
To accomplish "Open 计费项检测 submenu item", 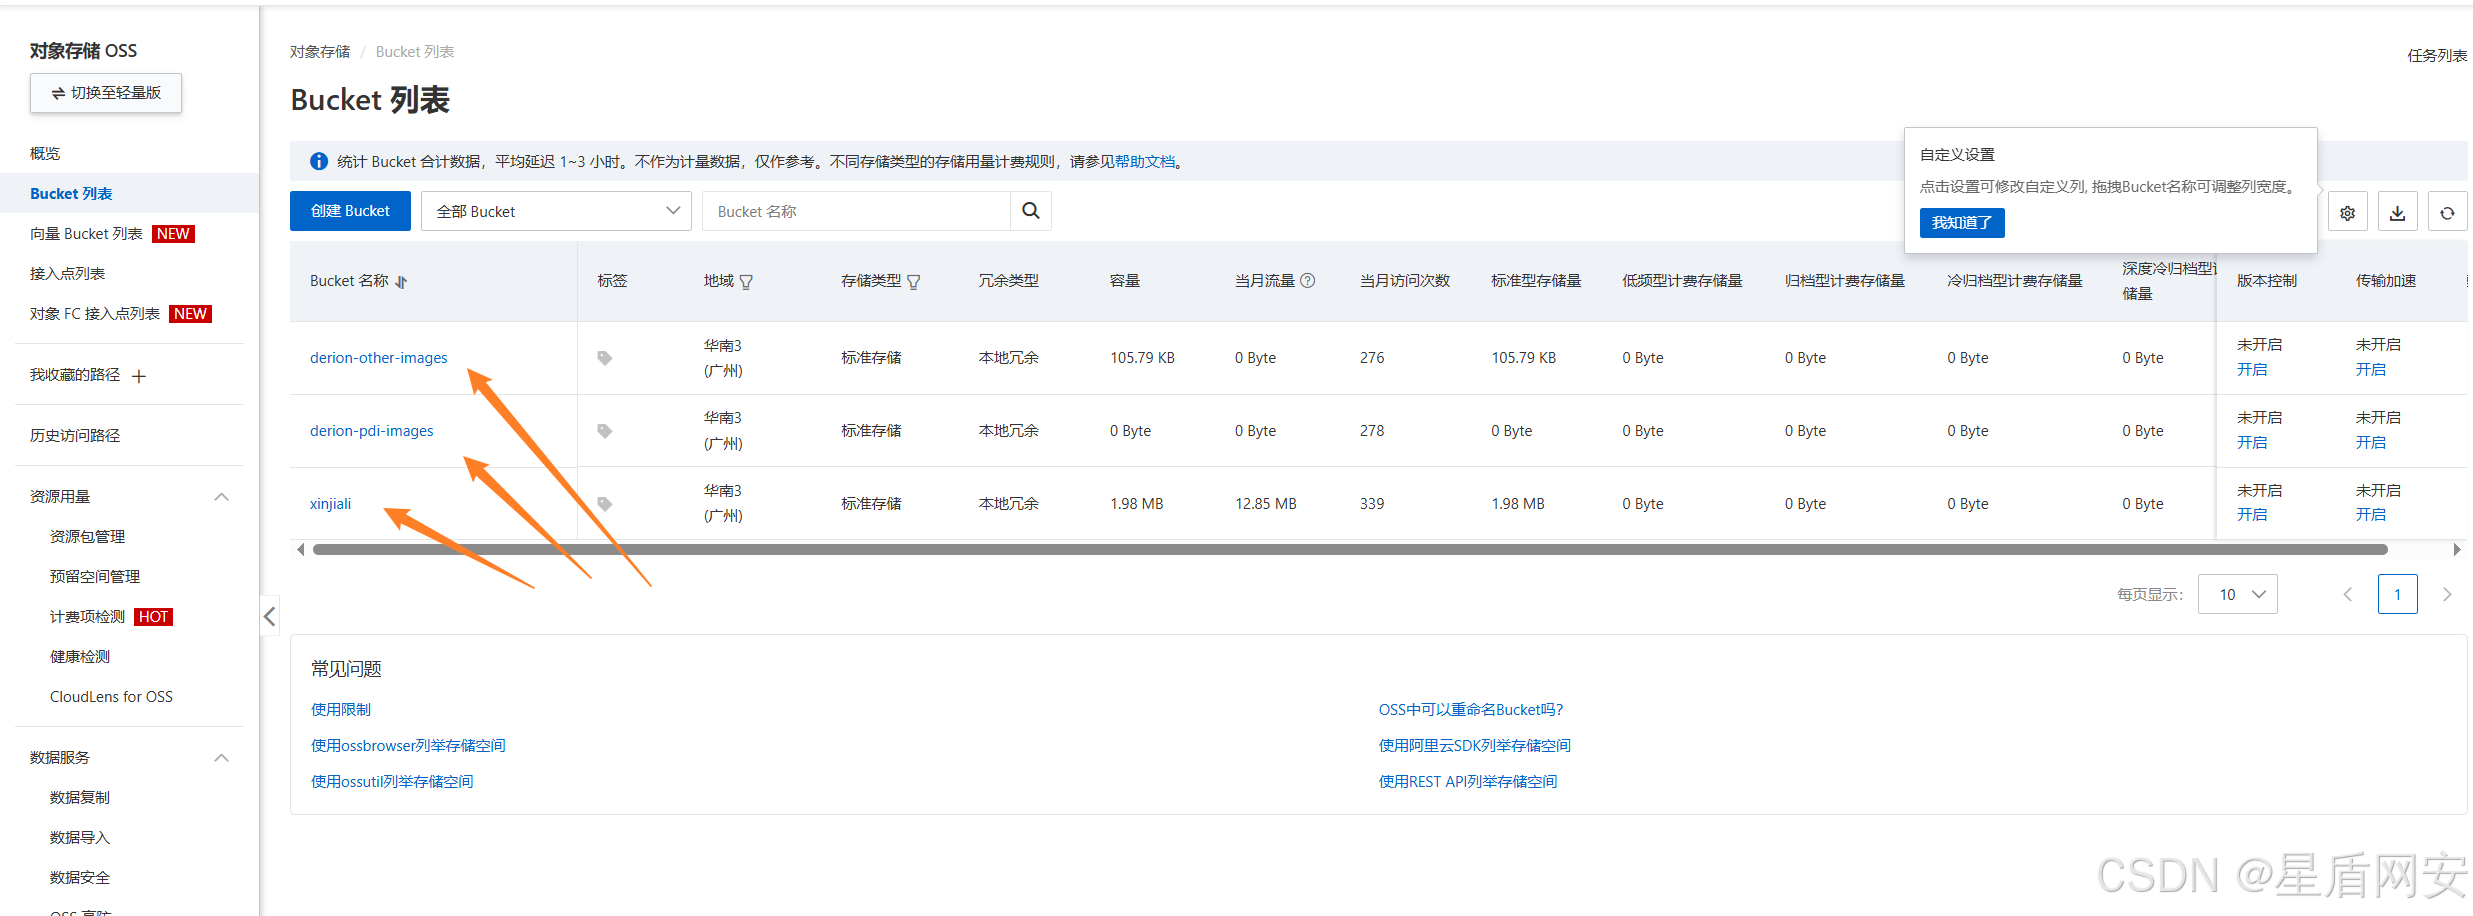I will [87, 616].
